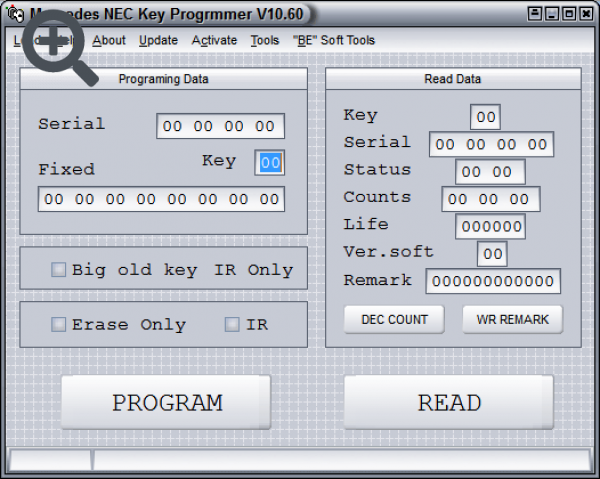Close the Key Programmer window
The image size is (600, 479).
point(586,13)
